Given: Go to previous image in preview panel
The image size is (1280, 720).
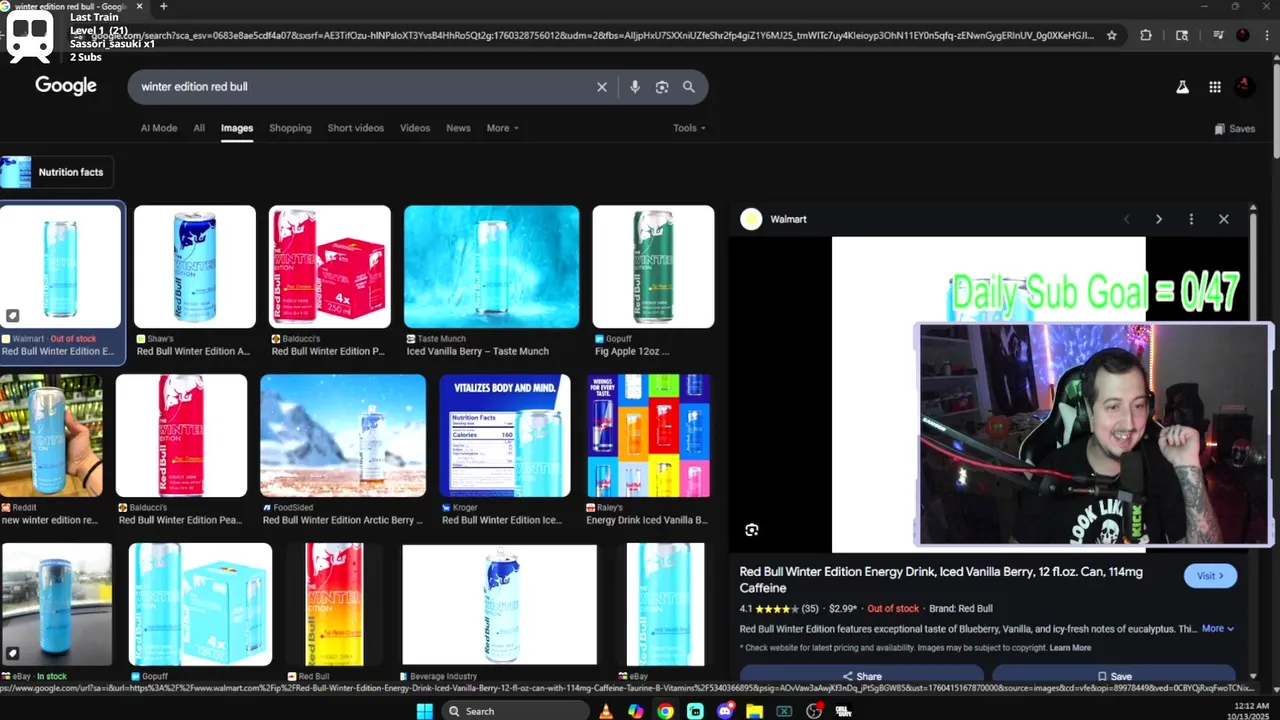Looking at the screenshot, I should [x=1126, y=219].
